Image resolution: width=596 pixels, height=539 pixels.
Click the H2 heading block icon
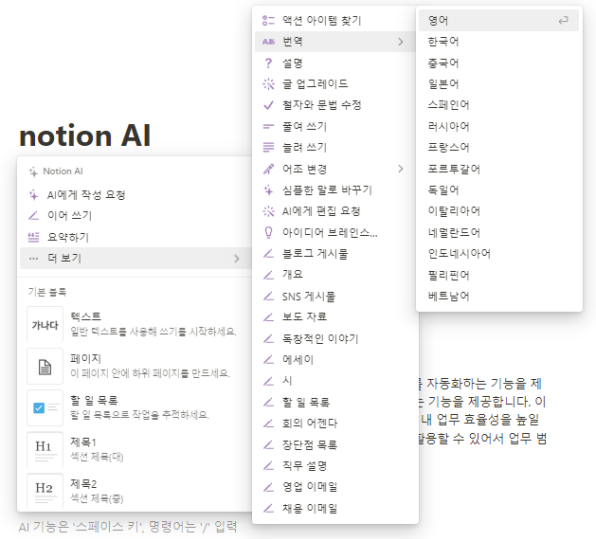tap(45, 492)
